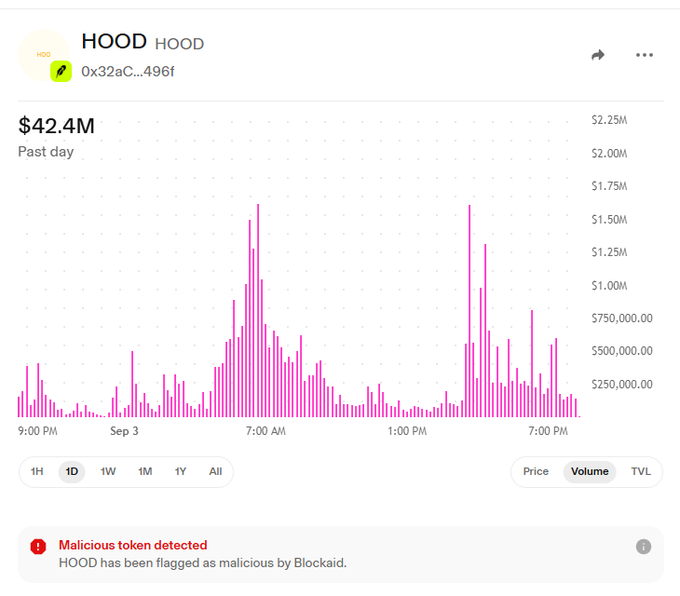This screenshot has width=680, height=596.
Task: Click the 7:00 AM time axis label
Action: 266,431
